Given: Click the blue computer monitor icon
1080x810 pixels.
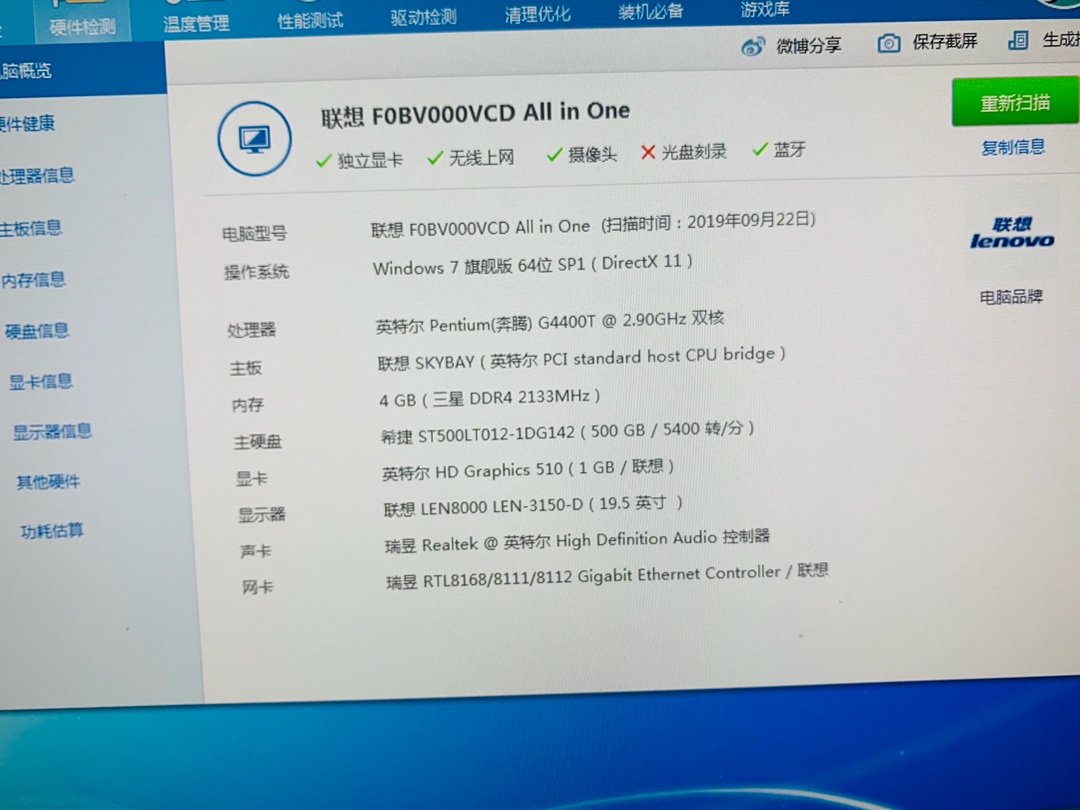Looking at the screenshot, I should 255,138.
